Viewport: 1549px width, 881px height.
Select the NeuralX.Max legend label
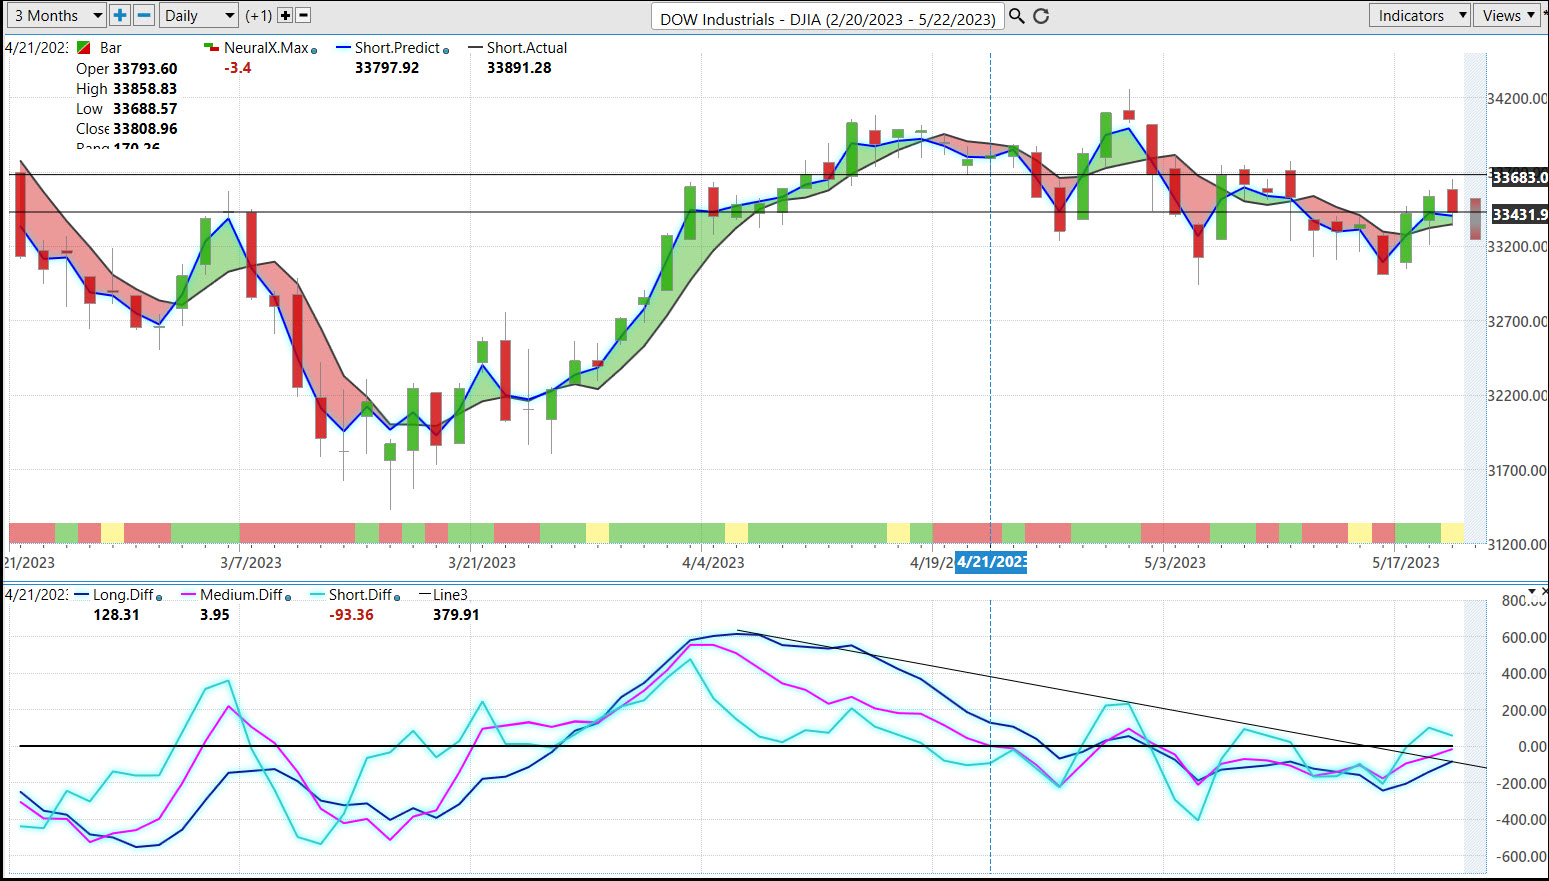266,48
